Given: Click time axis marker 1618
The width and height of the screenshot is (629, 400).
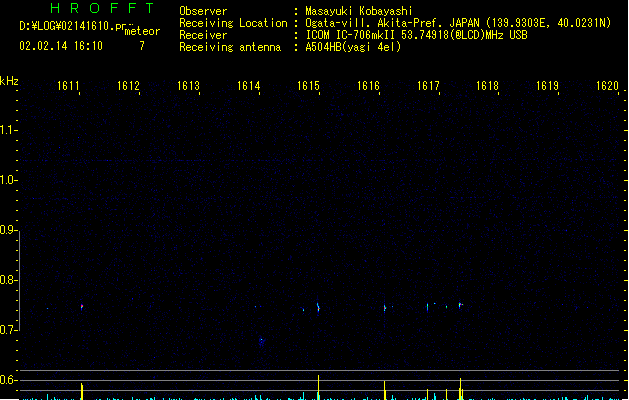Looking at the screenshot, I should click(x=487, y=86).
